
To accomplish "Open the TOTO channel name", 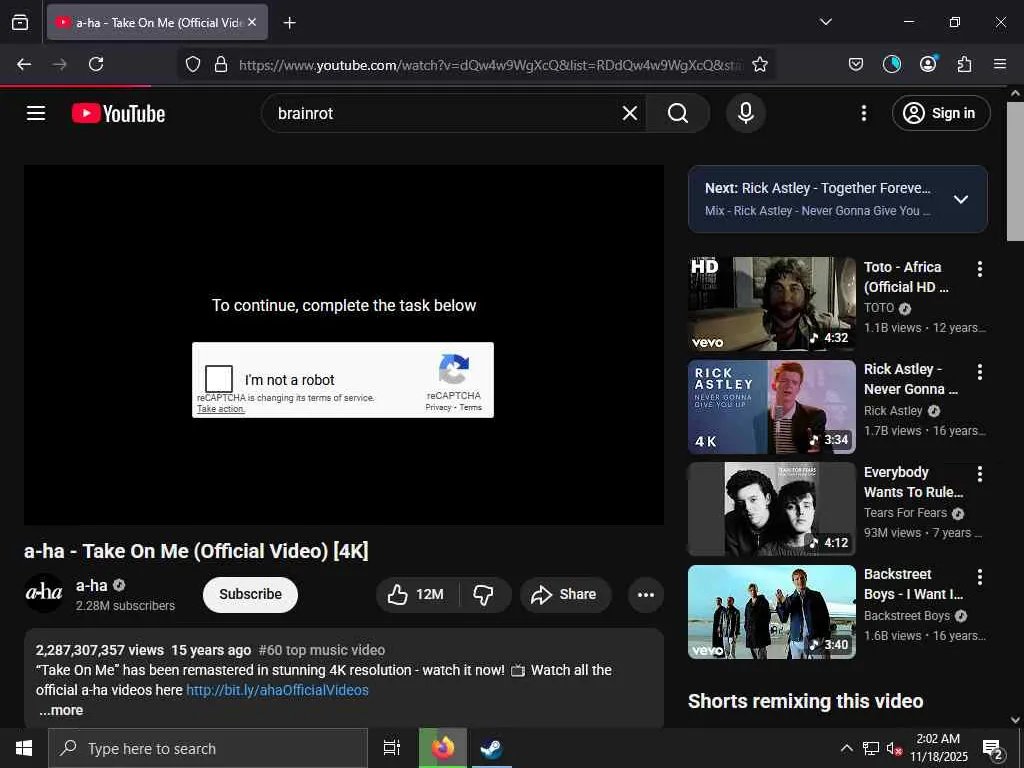I will point(878,308).
